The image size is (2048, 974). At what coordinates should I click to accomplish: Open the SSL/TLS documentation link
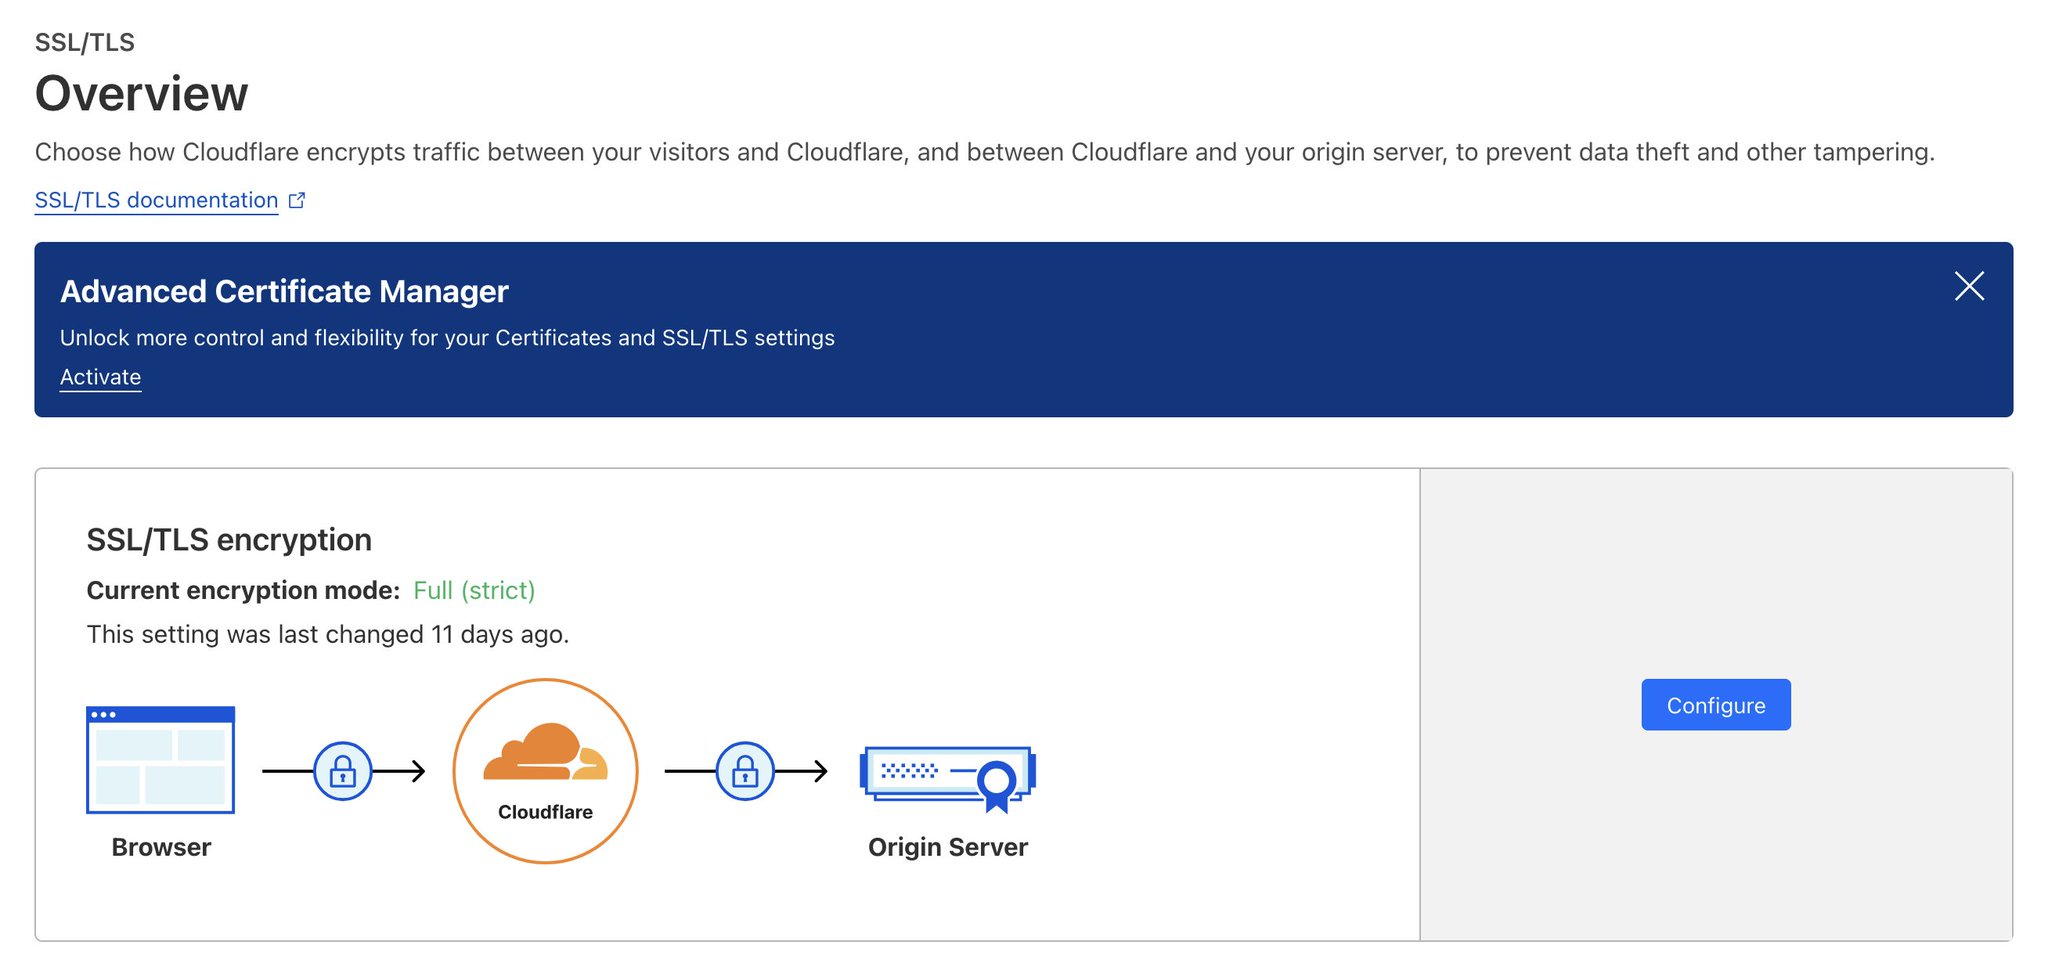pyautogui.click(x=156, y=200)
